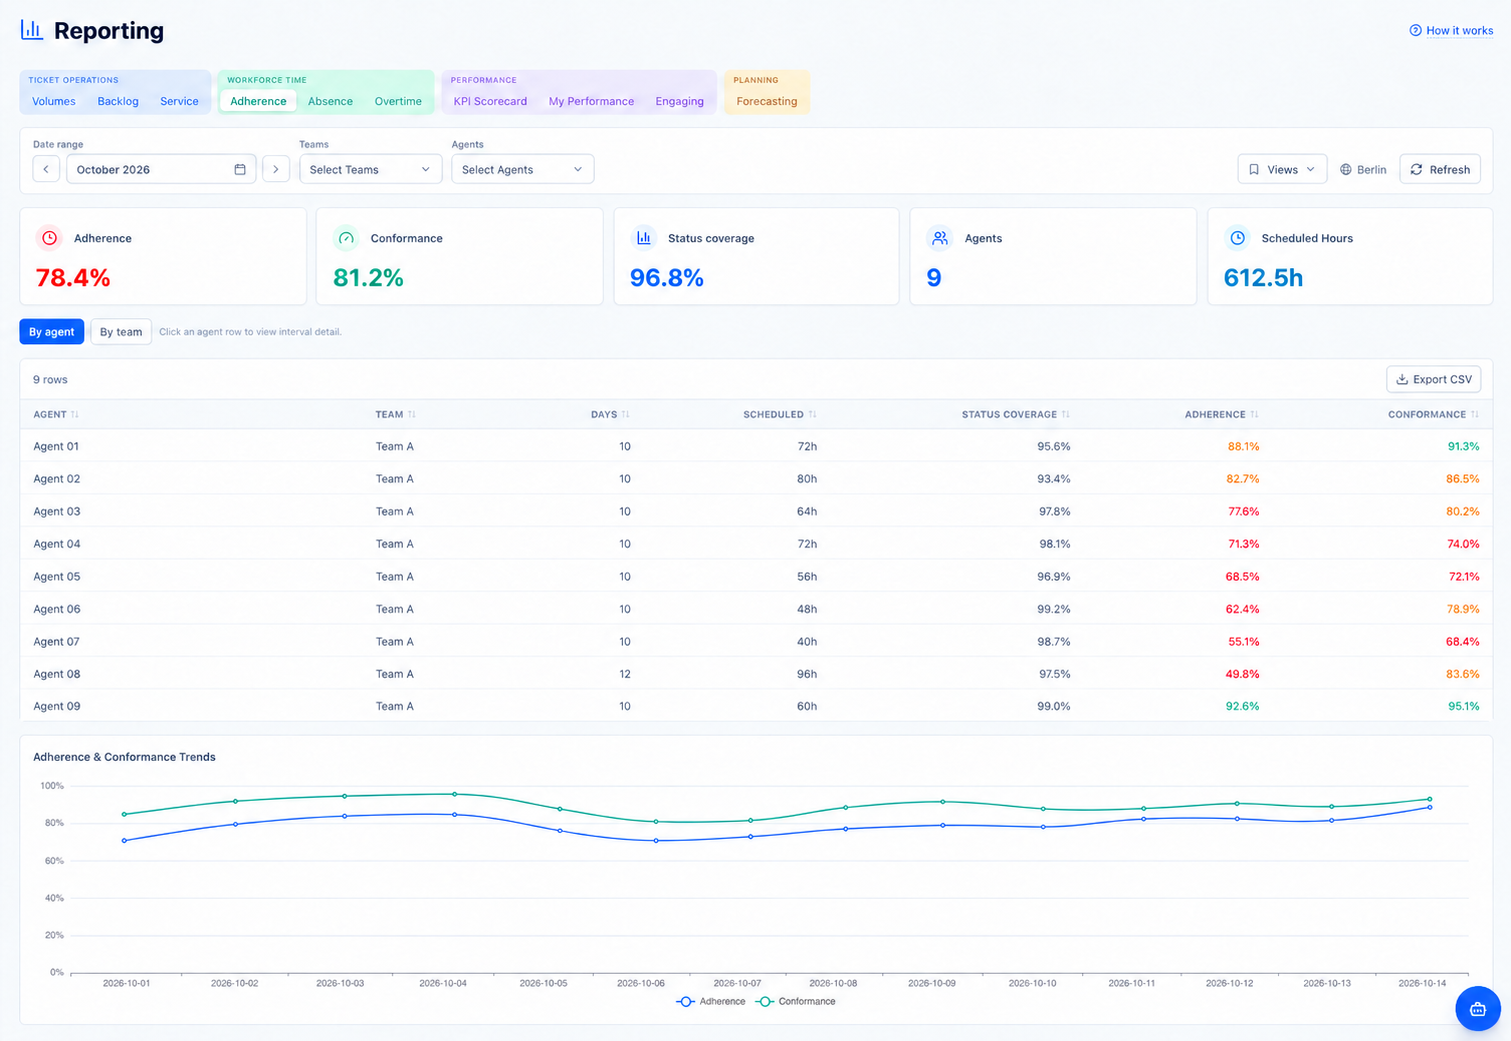This screenshot has height=1041, width=1511.
Task: Click the Export CSV button
Action: pos(1434,379)
